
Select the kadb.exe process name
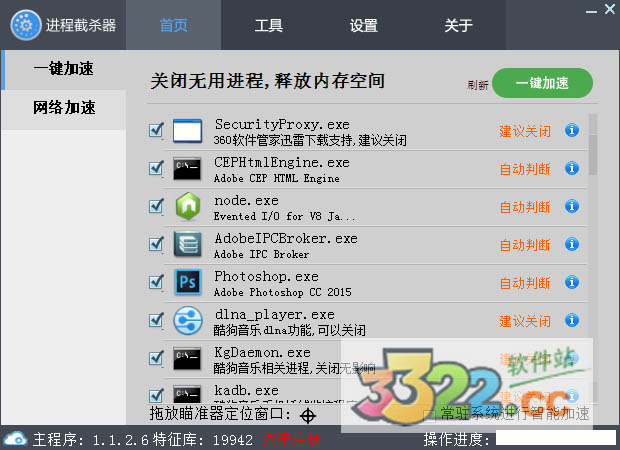(x=246, y=390)
